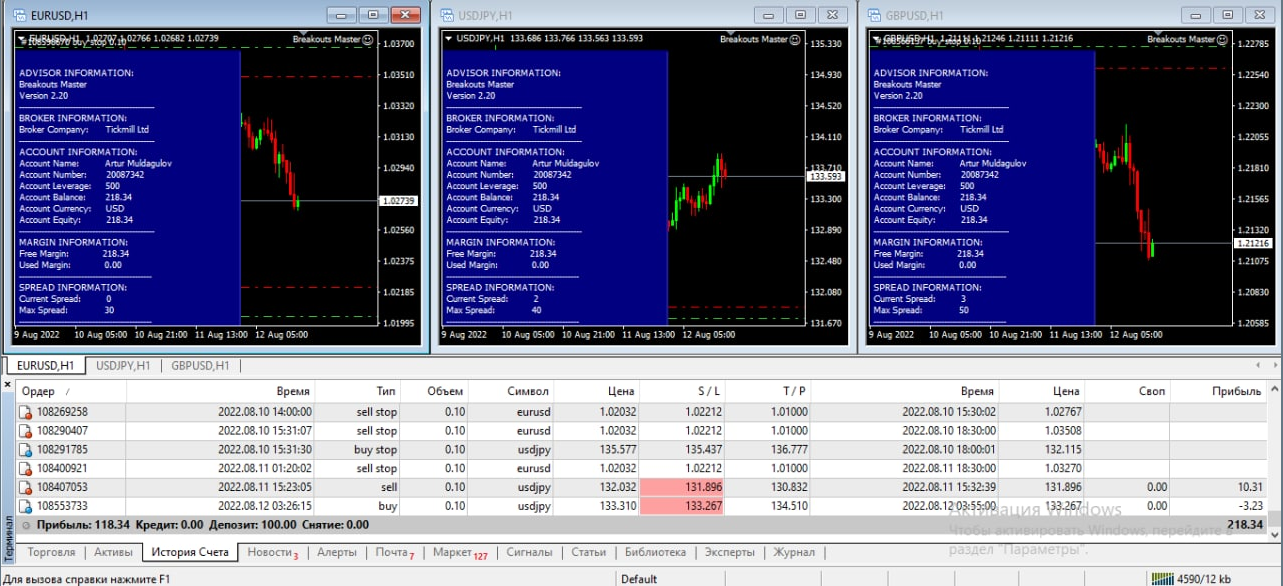Open the Журнал tab

(794, 552)
